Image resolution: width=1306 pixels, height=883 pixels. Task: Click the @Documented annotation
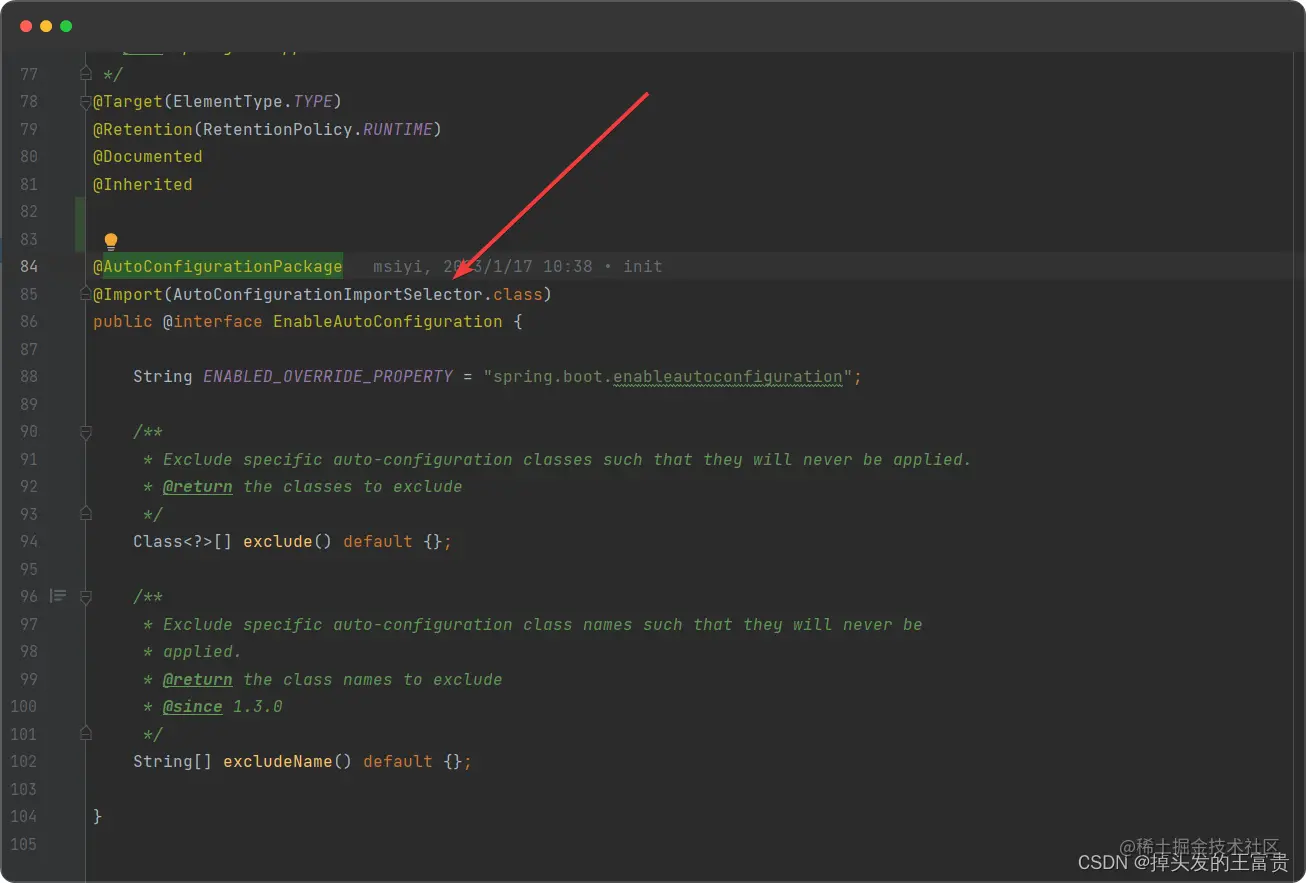click(x=148, y=156)
